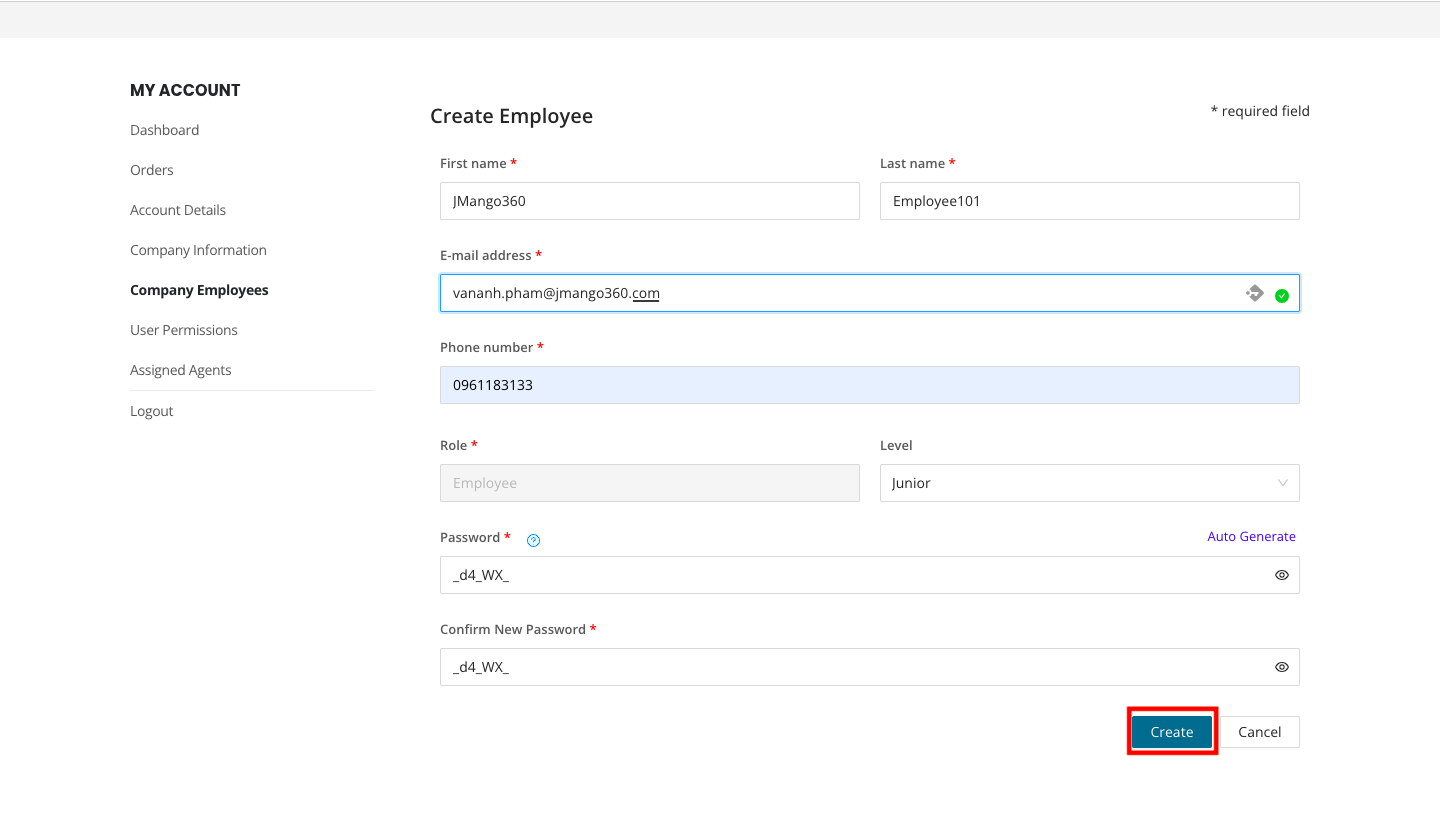The width and height of the screenshot is (1440, 822).
Task: Click the Auto Generate password link
Action: [x=1251, y=537]
